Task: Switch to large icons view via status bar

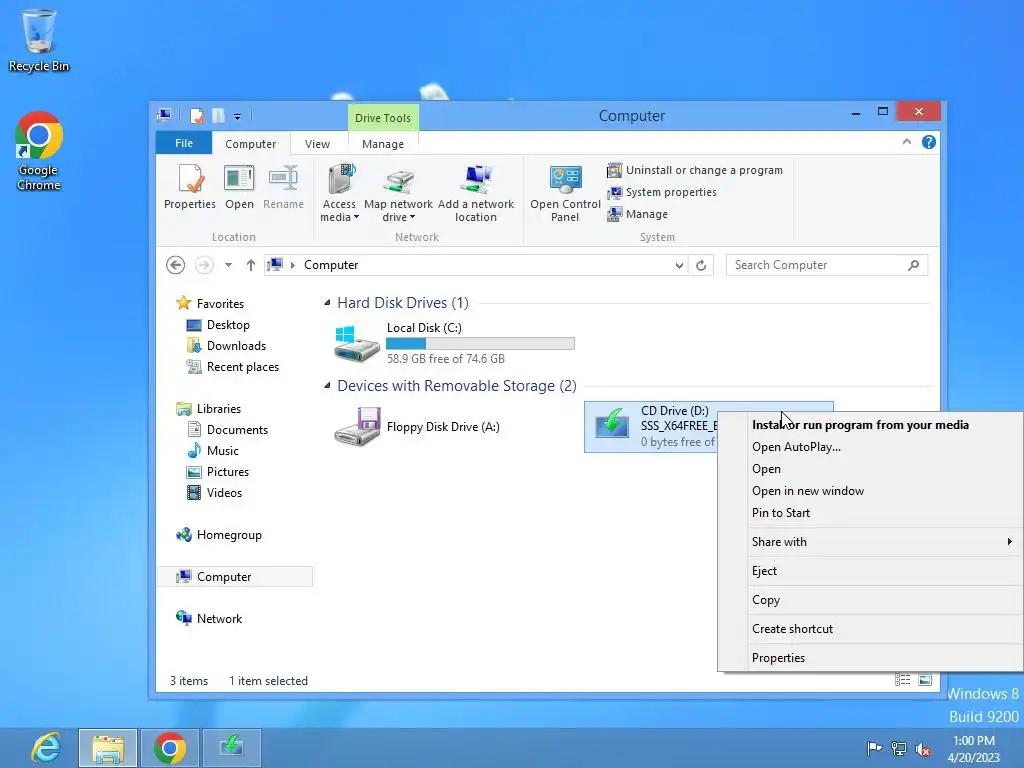Action: (x=925, y=680)
